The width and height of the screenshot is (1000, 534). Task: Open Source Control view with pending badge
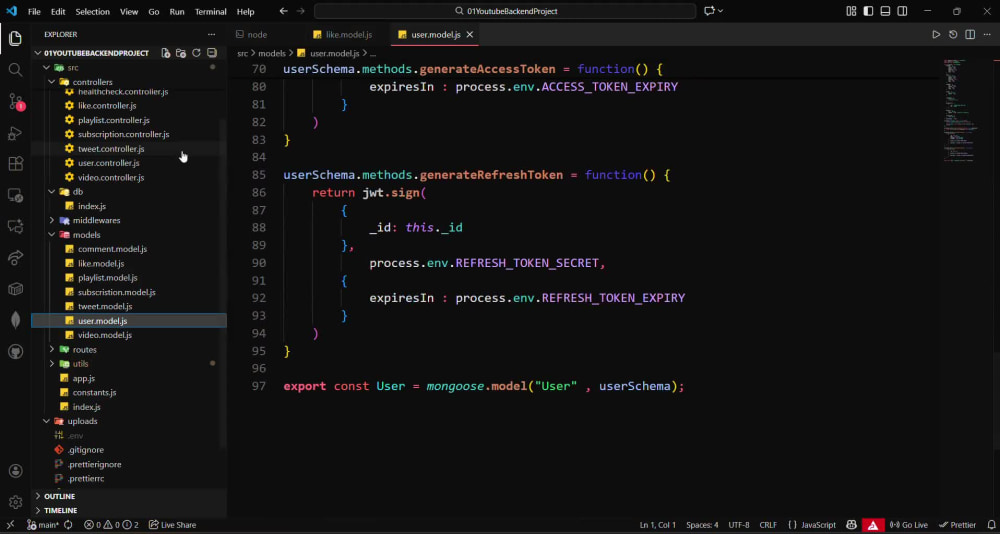point(15,101)
